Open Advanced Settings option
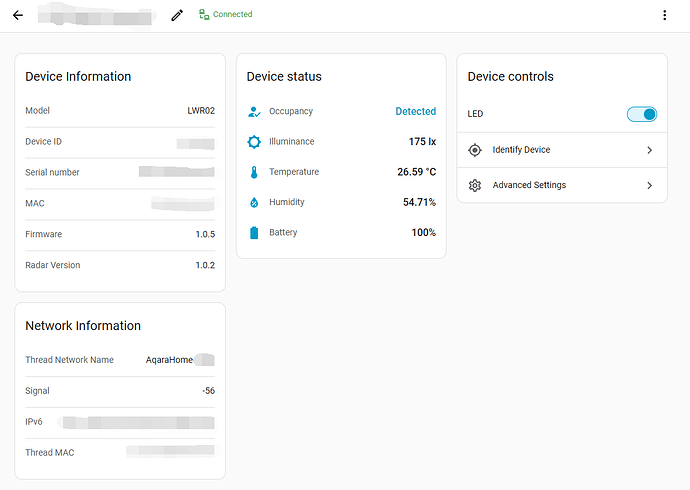The image size is (690, 490). point(562,185)
